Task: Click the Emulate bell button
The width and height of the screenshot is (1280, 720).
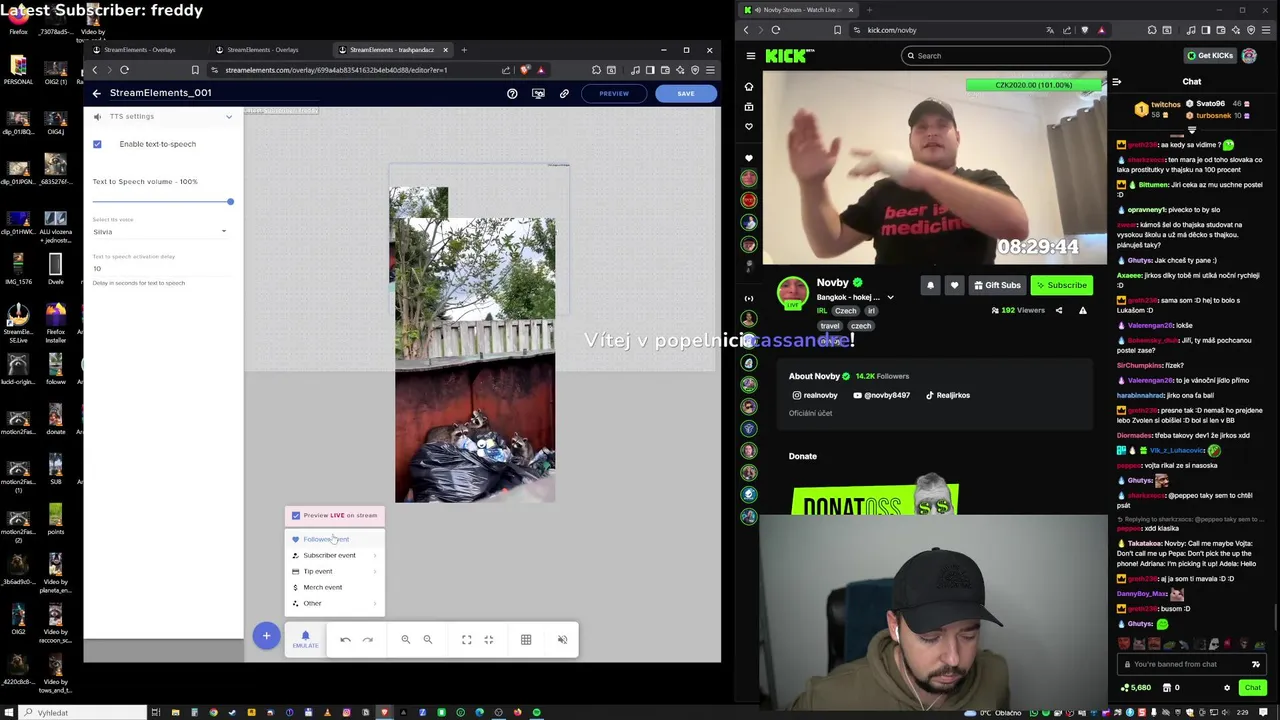Action: (x=305, y=639)
